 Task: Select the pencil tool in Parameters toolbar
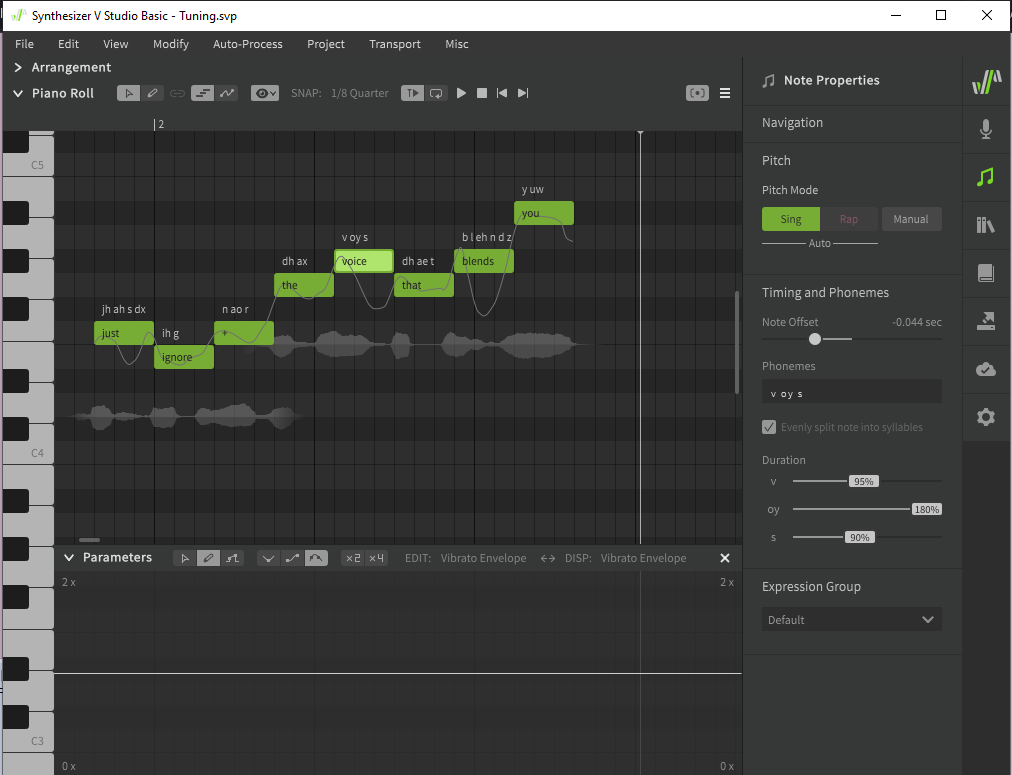pos(208,558)
